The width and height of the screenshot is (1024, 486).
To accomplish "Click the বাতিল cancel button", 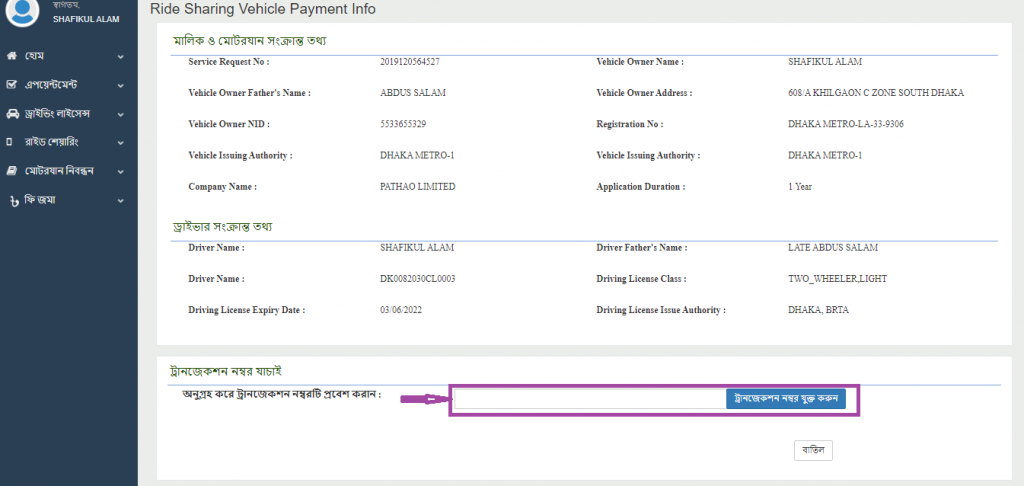I will click(812, 450).
